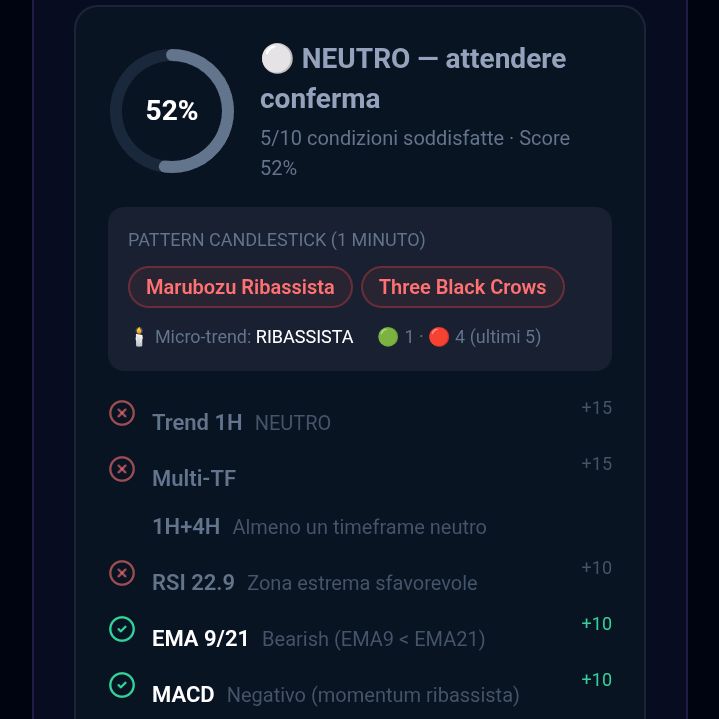Click the 1H+4H timeframe detail line
Screen dimensions: 719x719
tap(319, 527)
